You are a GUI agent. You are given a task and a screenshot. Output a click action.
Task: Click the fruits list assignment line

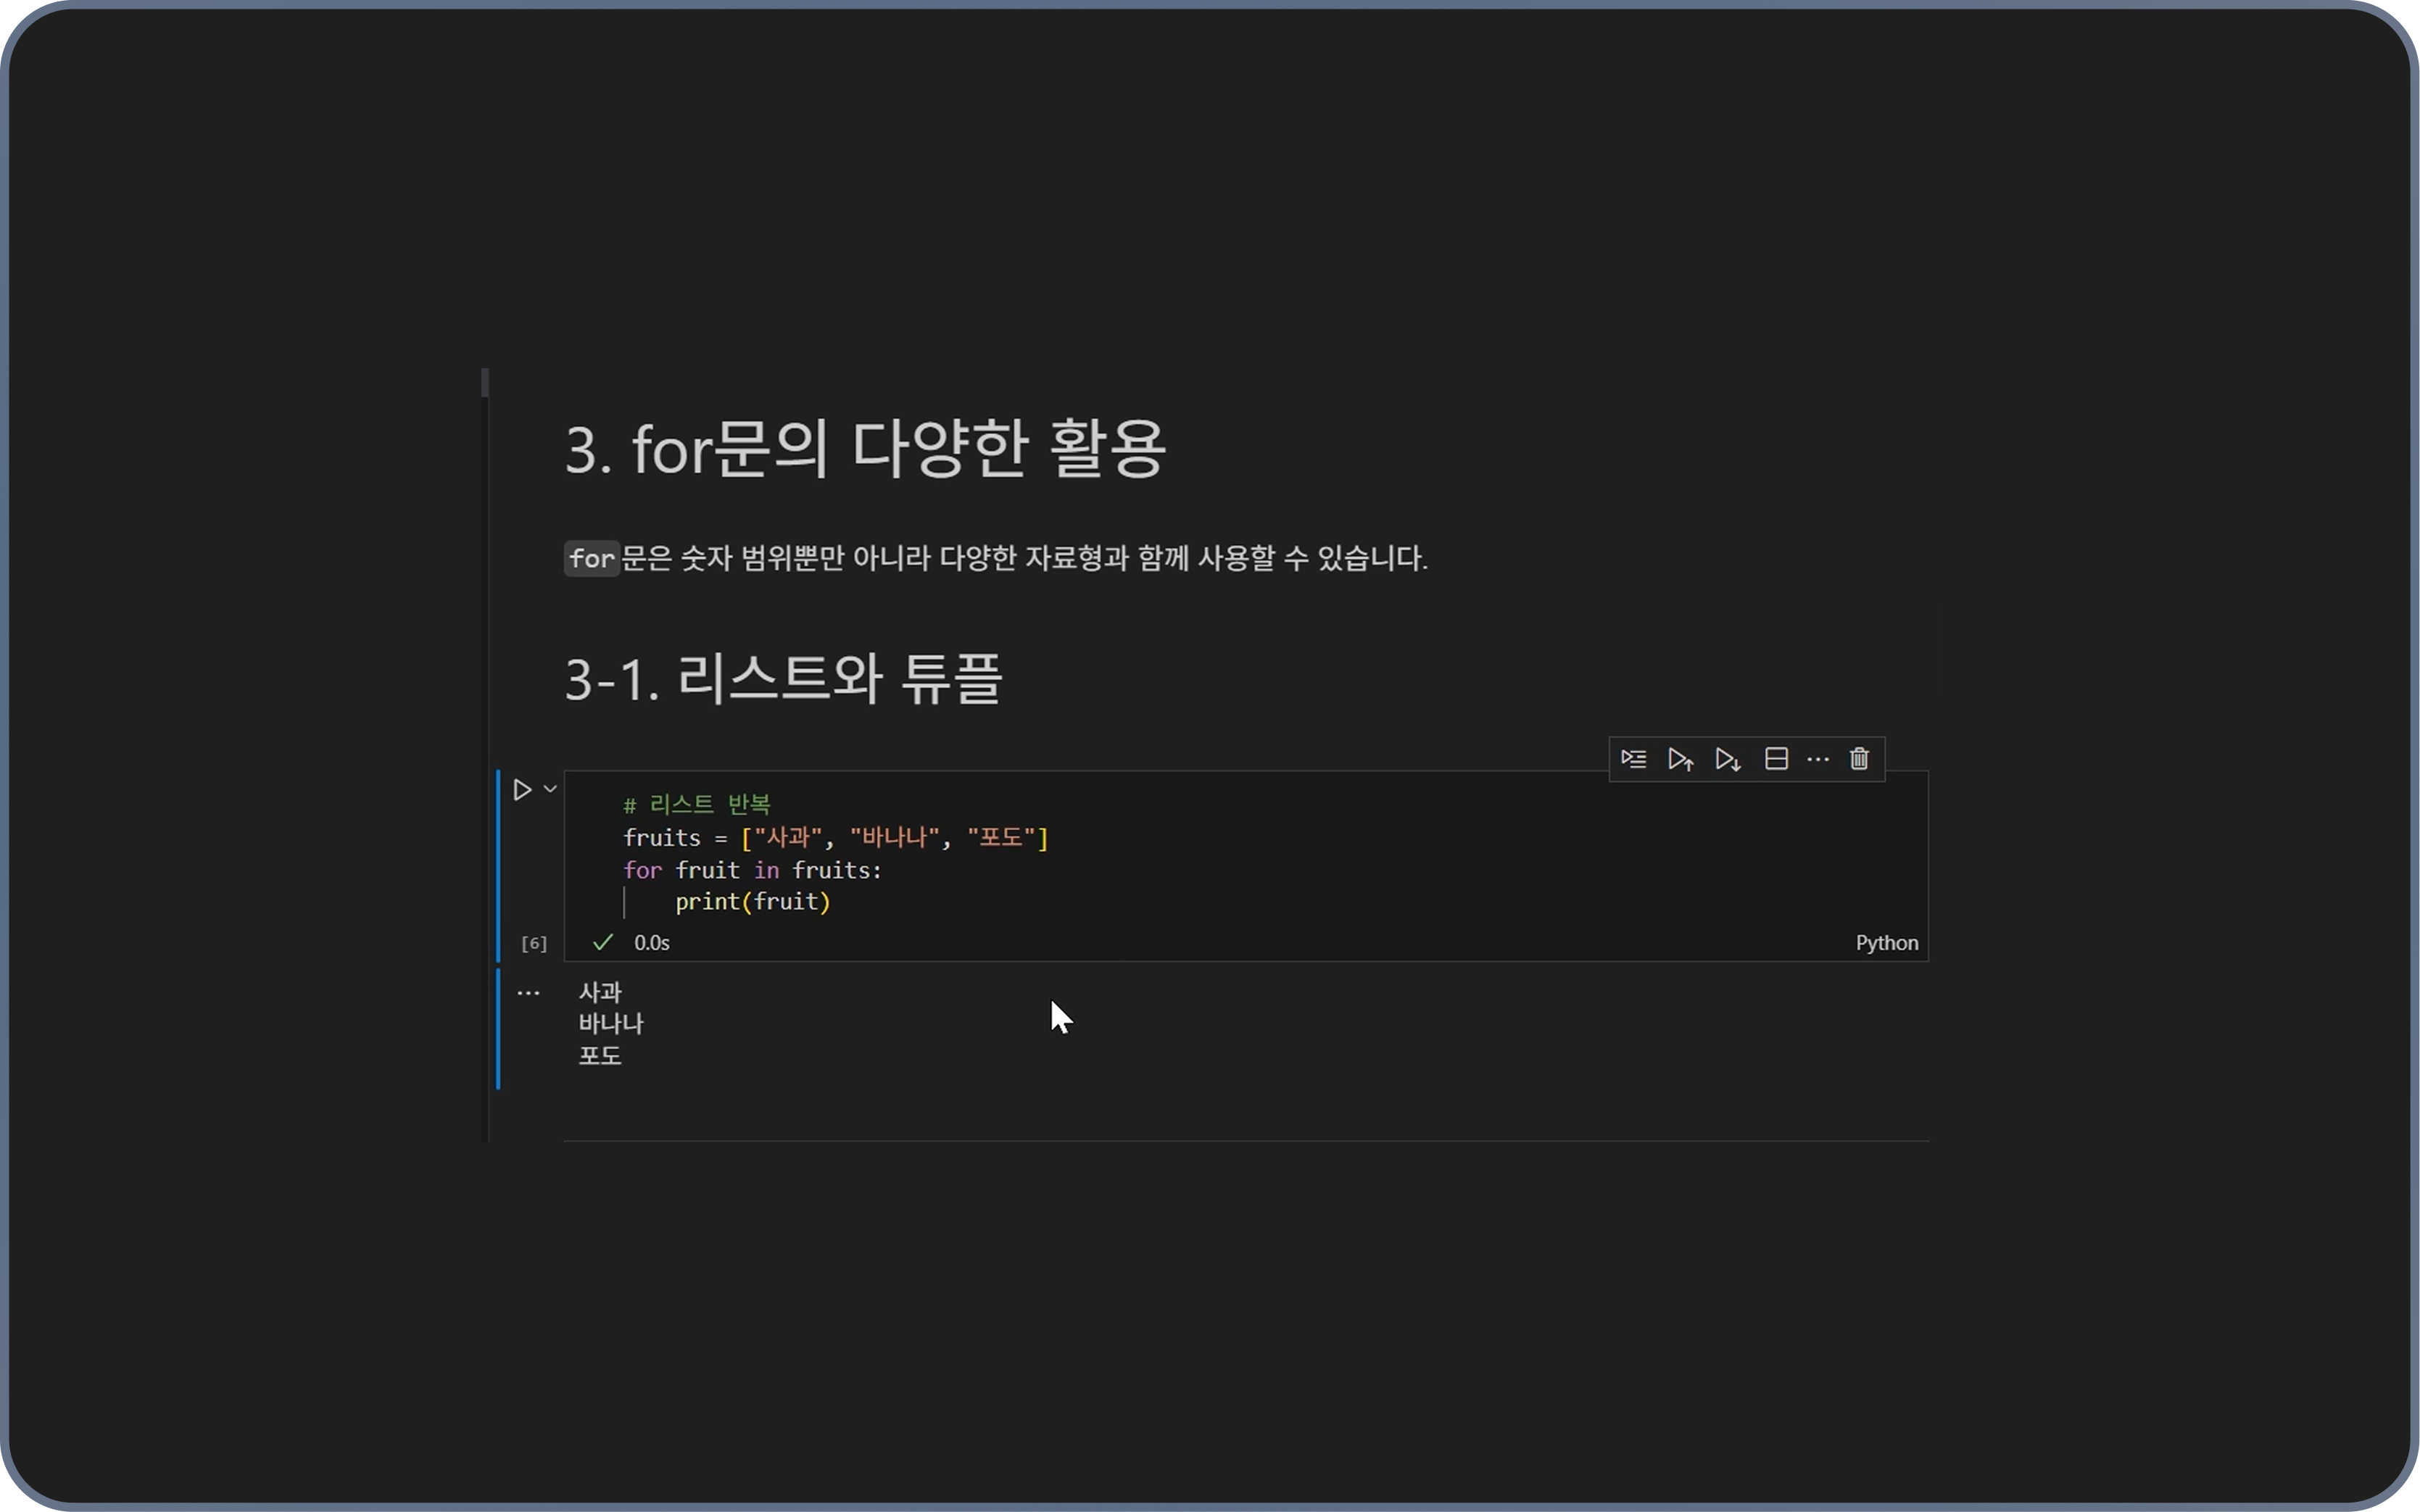pos(835,838)
